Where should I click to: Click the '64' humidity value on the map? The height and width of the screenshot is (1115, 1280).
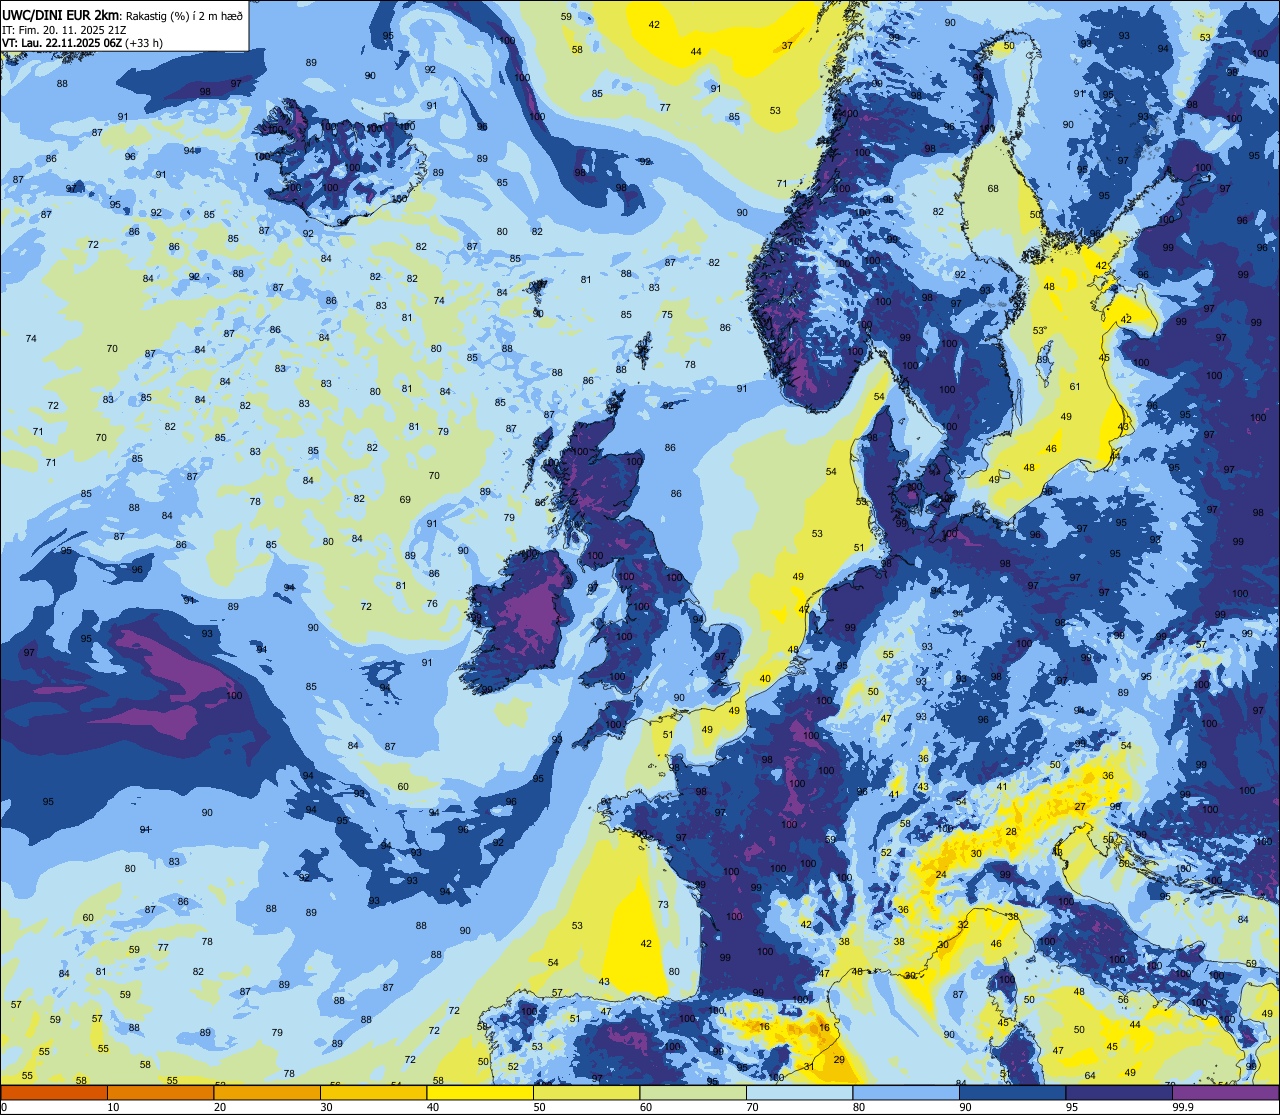coord(1090,1076)
